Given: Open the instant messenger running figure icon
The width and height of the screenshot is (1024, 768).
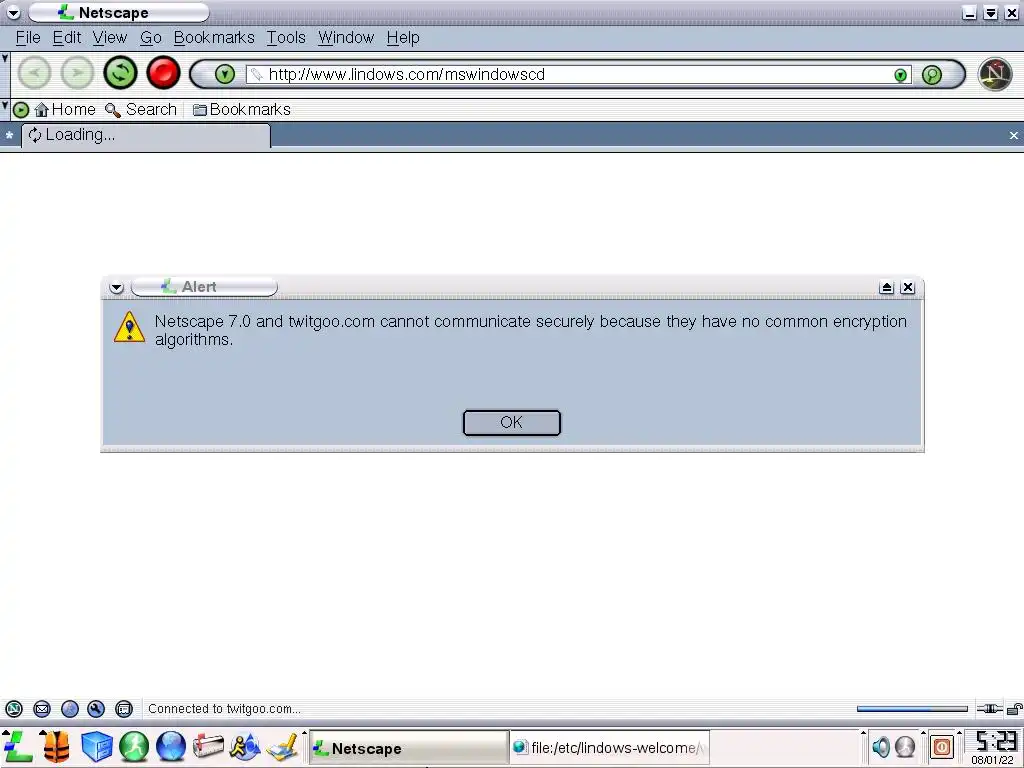Looking at the screenshot, I should tap(245, 746).
